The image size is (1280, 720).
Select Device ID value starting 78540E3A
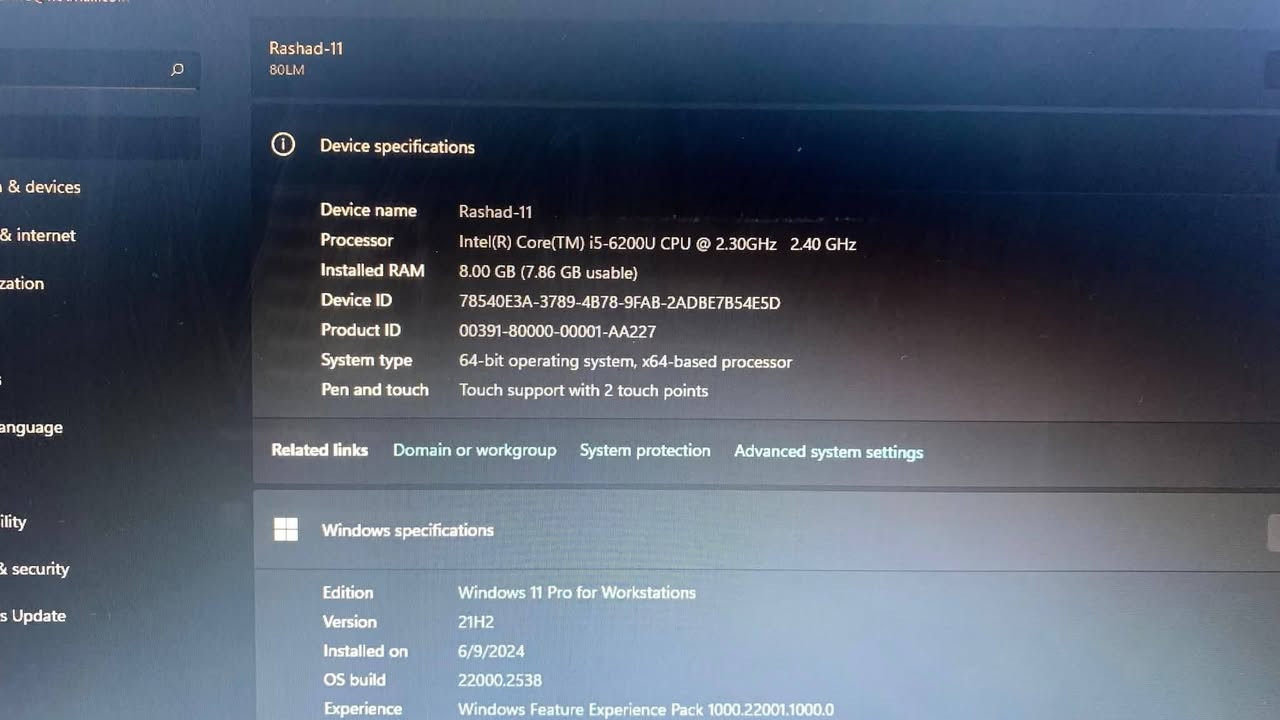pos(619,302)
